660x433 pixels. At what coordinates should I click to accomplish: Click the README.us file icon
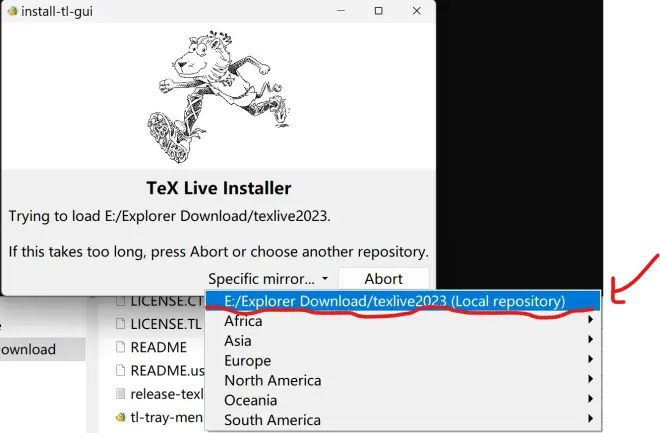(120, 370)
